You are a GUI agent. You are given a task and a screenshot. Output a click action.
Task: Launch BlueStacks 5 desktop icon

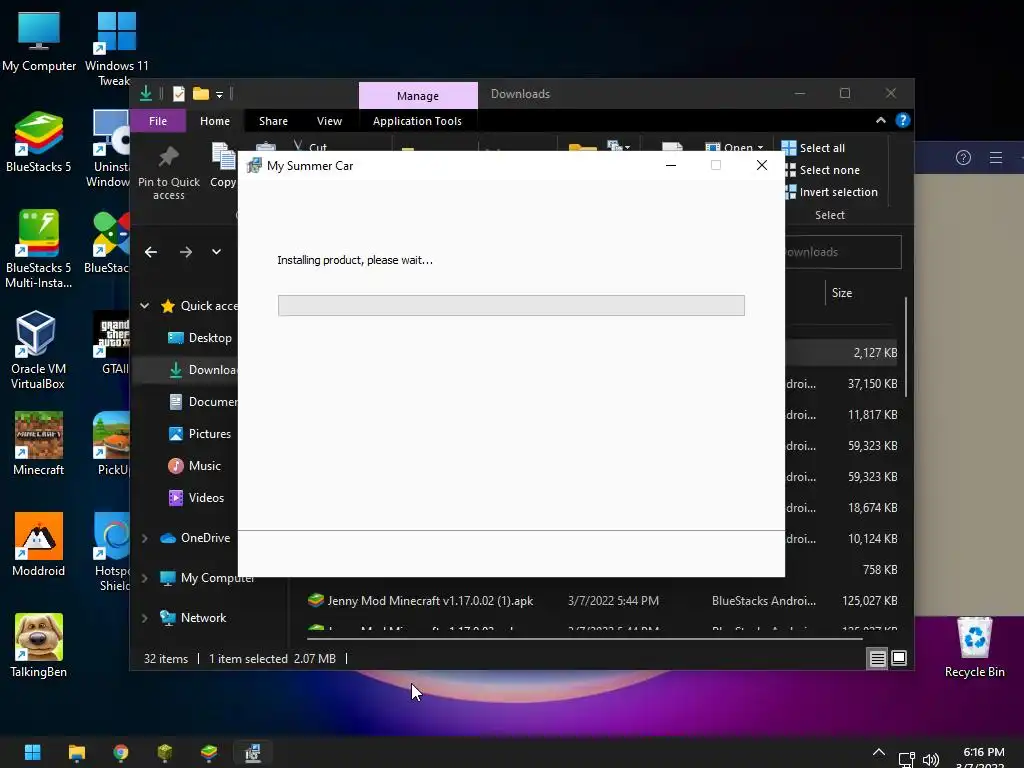[39, 142]
